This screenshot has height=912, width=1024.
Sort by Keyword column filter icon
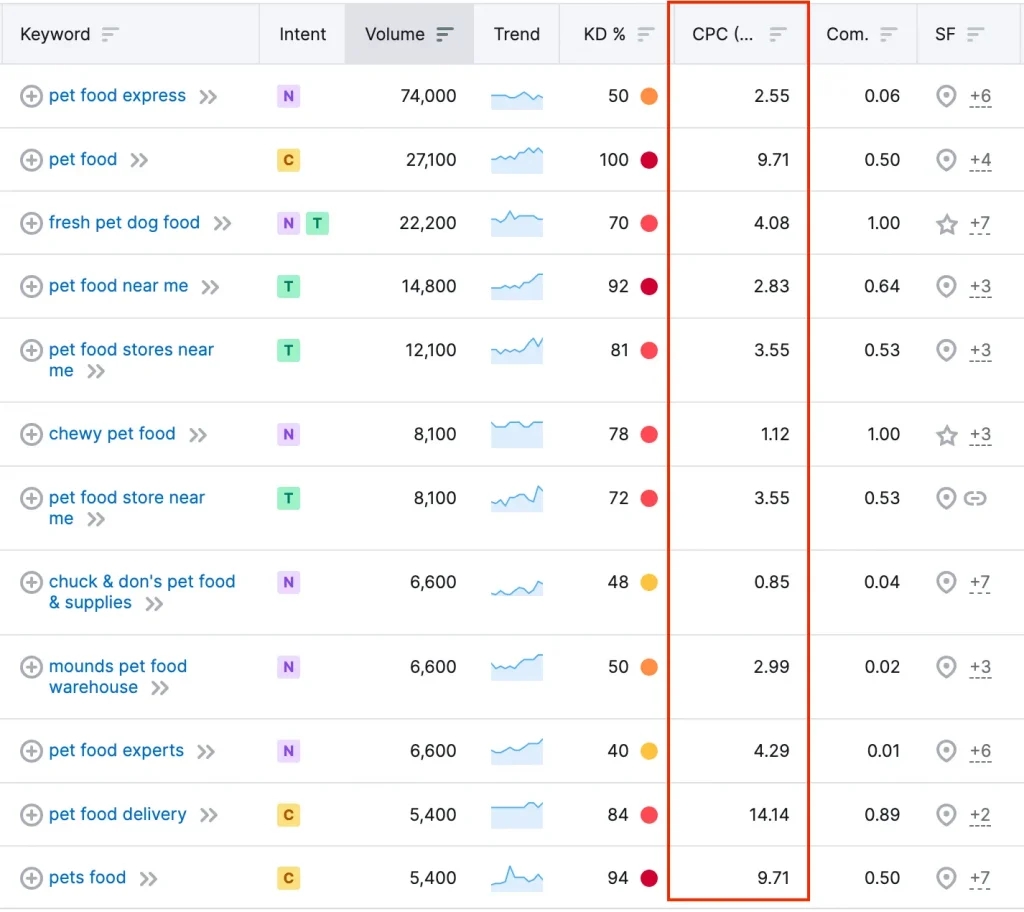point(110,34)
